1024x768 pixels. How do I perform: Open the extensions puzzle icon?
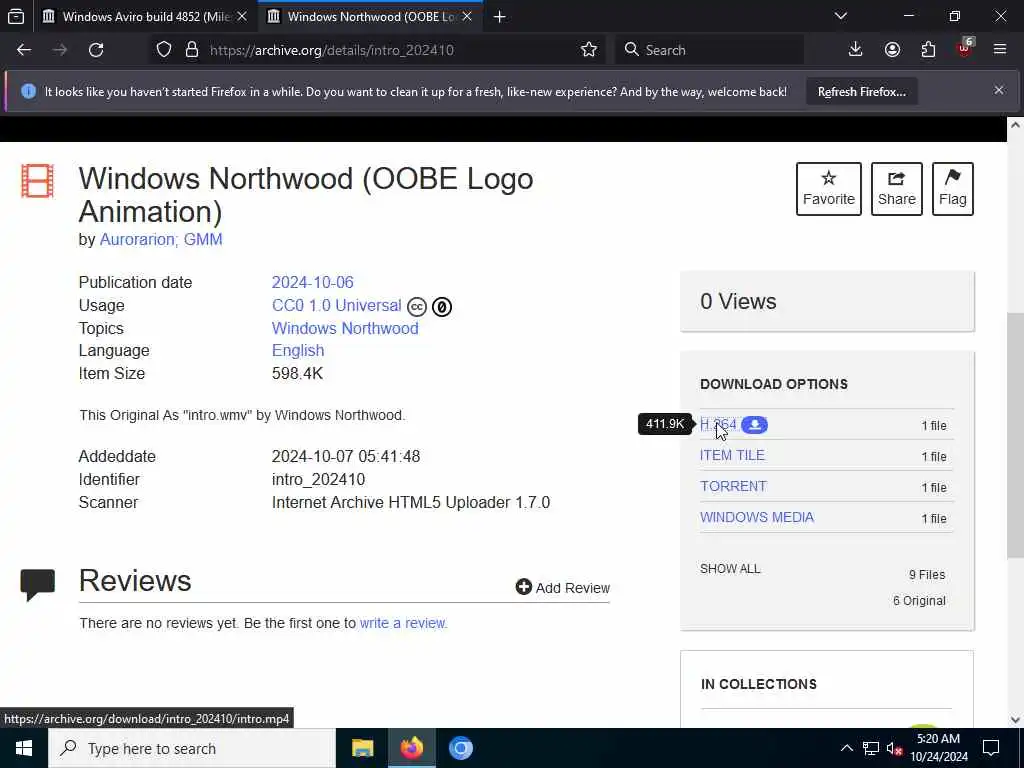pos(928,50)
